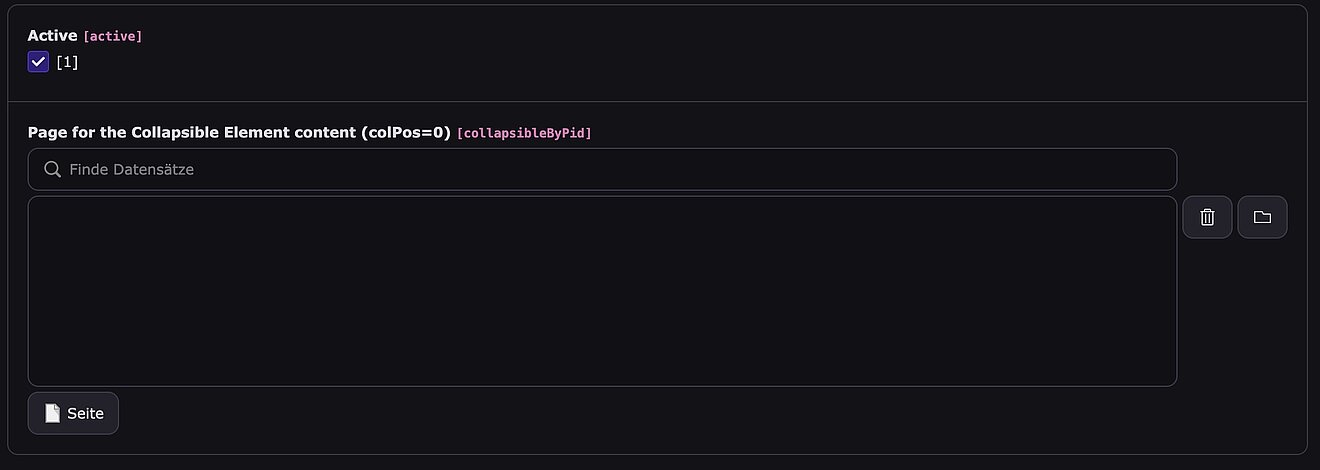Click the top-left corner of the records list box
The height and width of the screenshot is (470, 1320).
click(x=40, y=207)
